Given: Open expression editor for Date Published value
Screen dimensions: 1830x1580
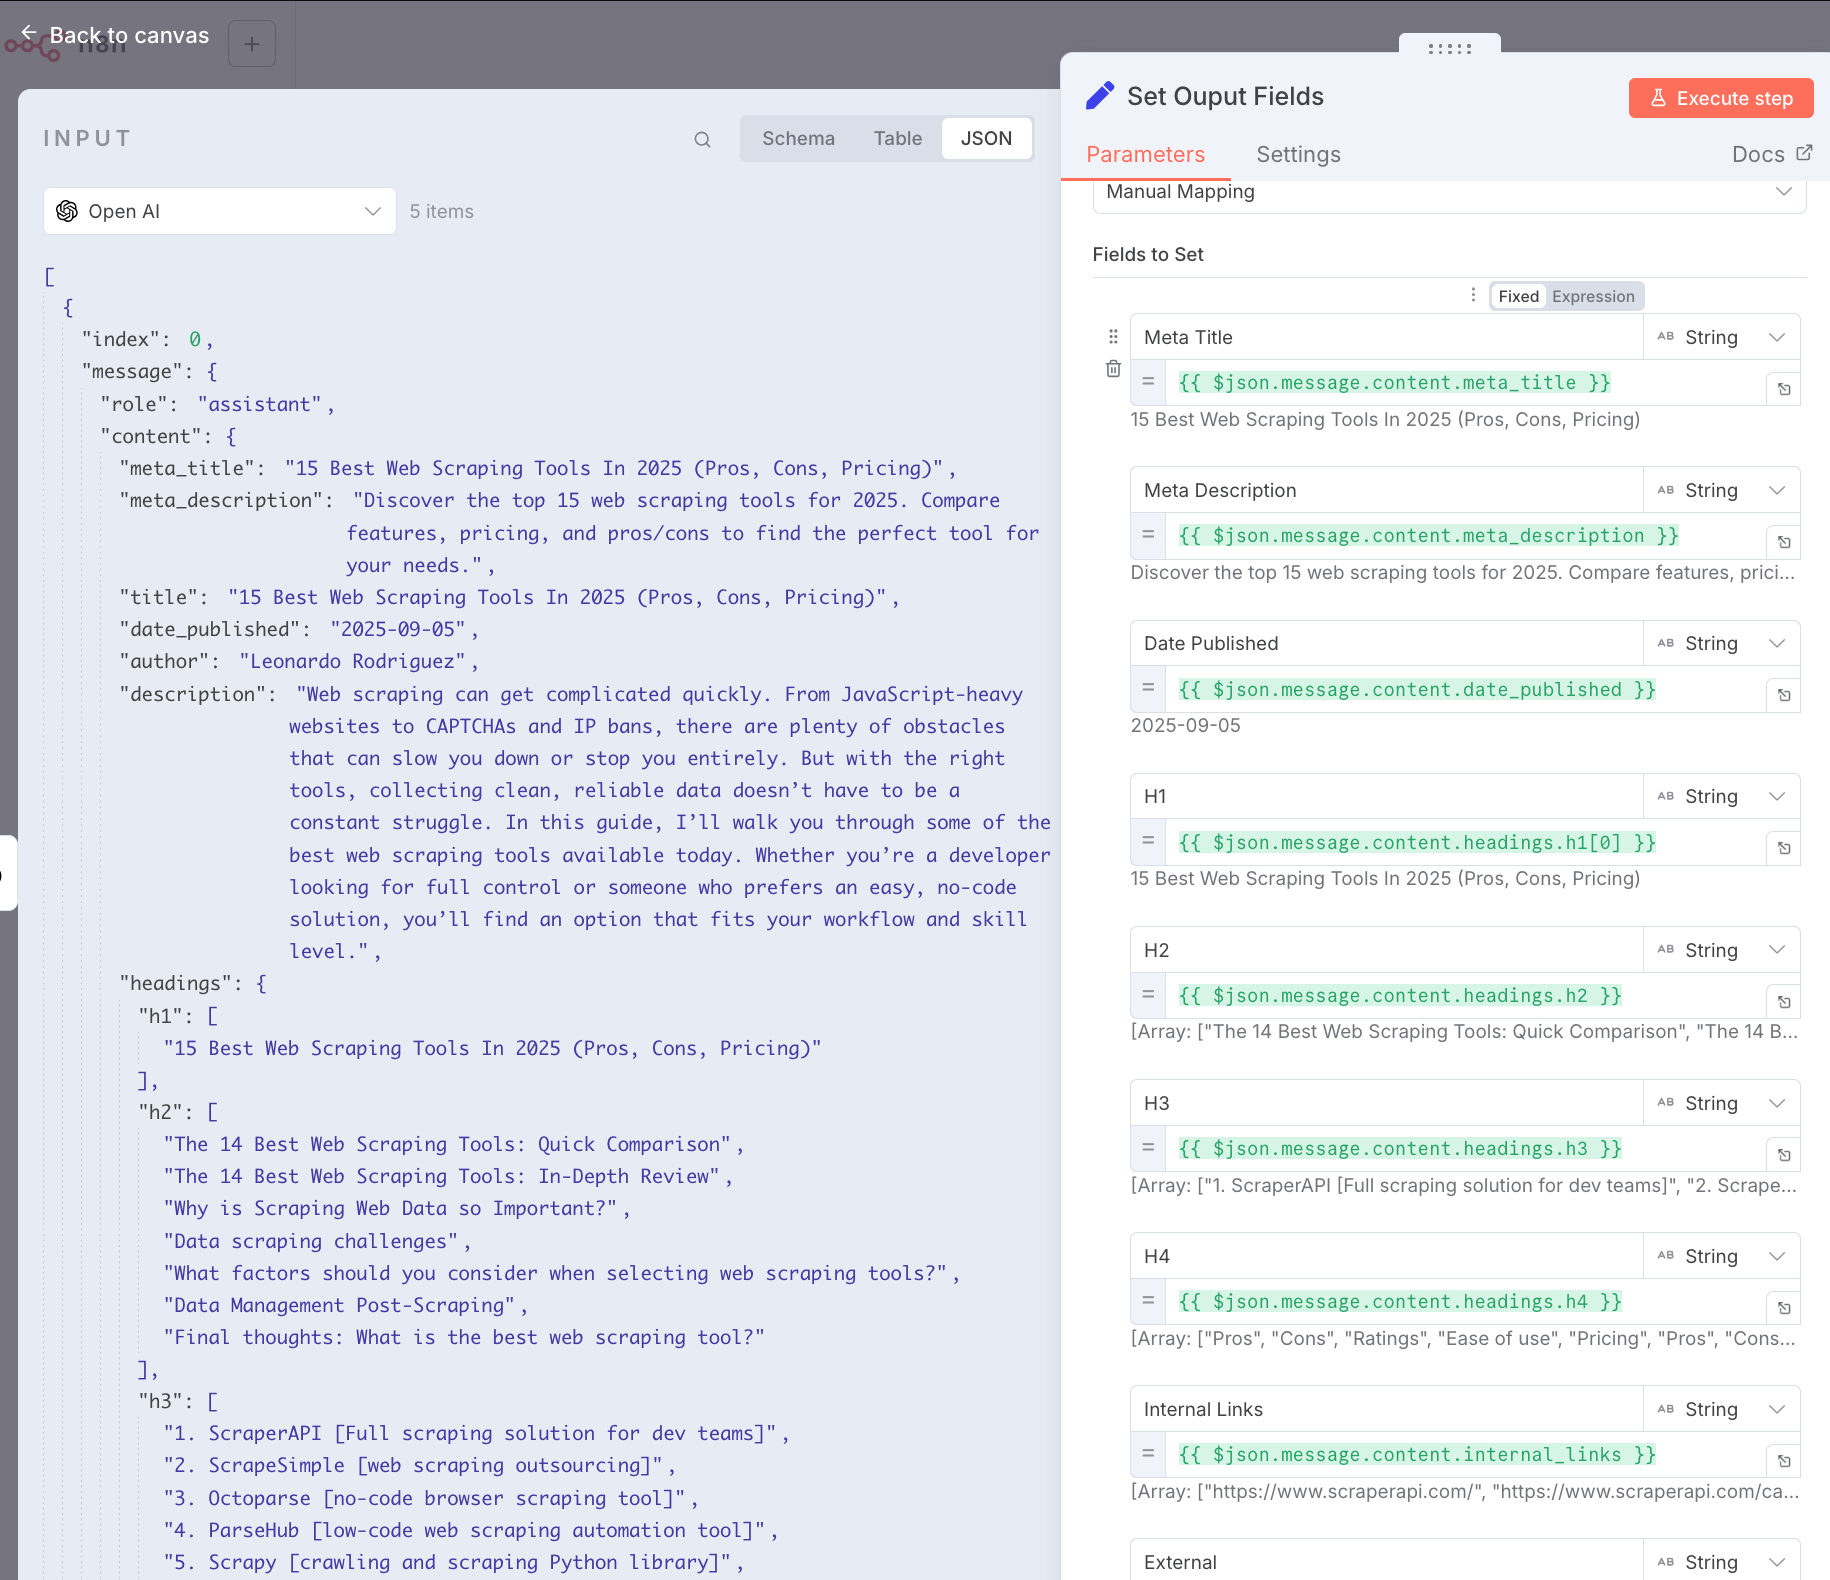Looking at the screenshot, I should click(x=1783, y=695).
